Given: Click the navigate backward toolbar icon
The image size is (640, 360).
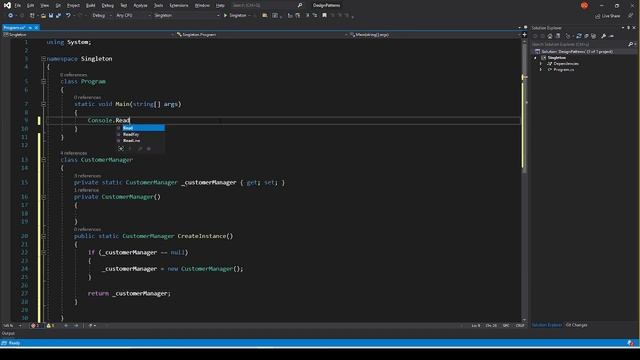Looking at the screenshot, I should [11, 16].
